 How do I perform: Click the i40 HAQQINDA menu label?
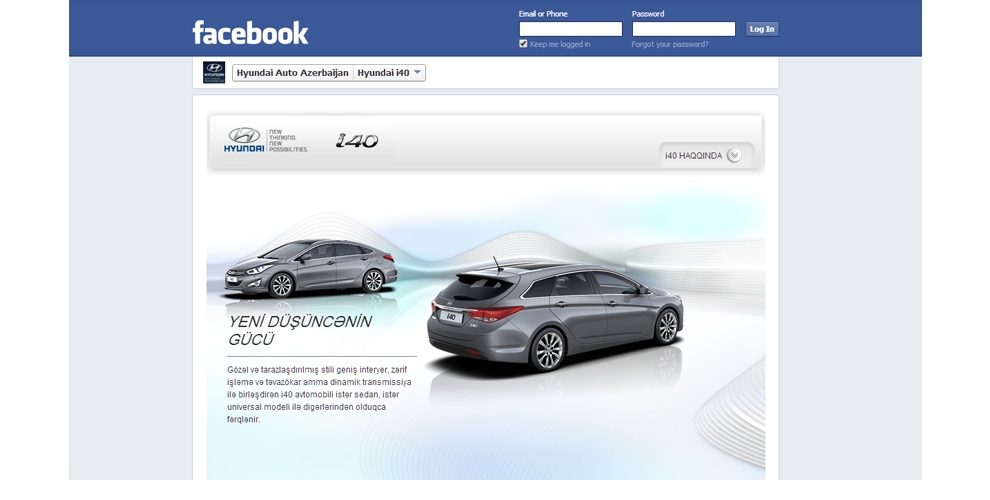coord(693,156)
